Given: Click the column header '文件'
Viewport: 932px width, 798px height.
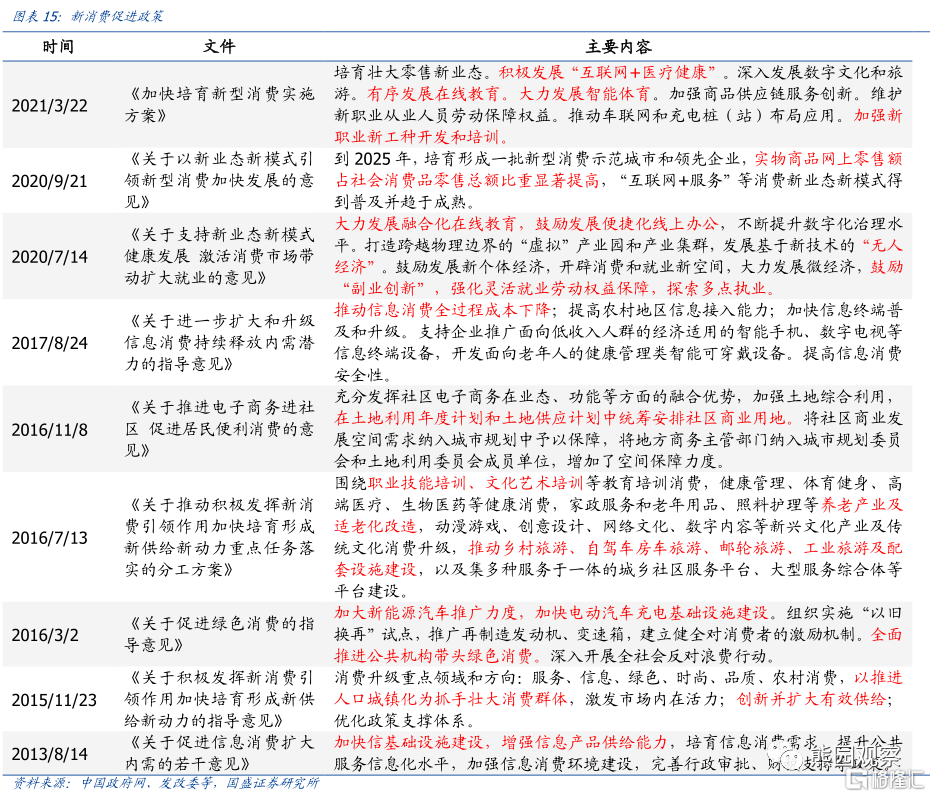Looking at the screenshot, I should (x=219, y=46).
